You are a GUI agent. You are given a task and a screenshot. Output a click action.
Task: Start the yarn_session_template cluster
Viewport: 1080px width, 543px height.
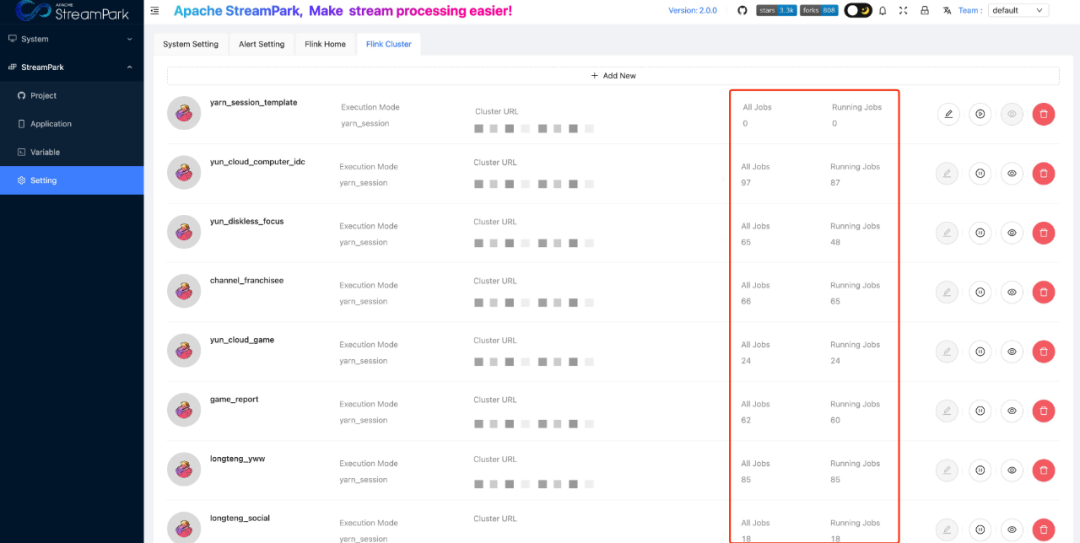pos(980,114)
